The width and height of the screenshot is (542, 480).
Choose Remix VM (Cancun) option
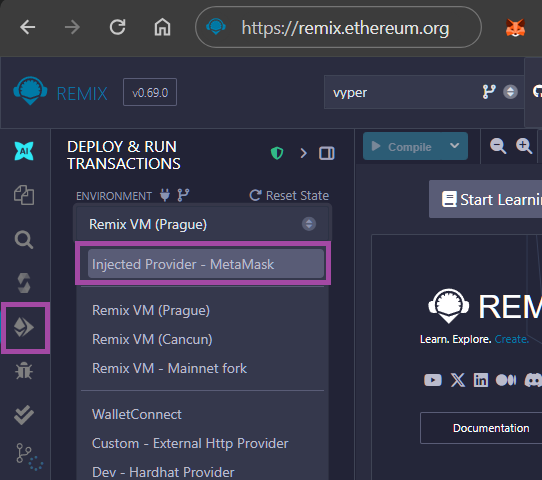tap(152, 339)
